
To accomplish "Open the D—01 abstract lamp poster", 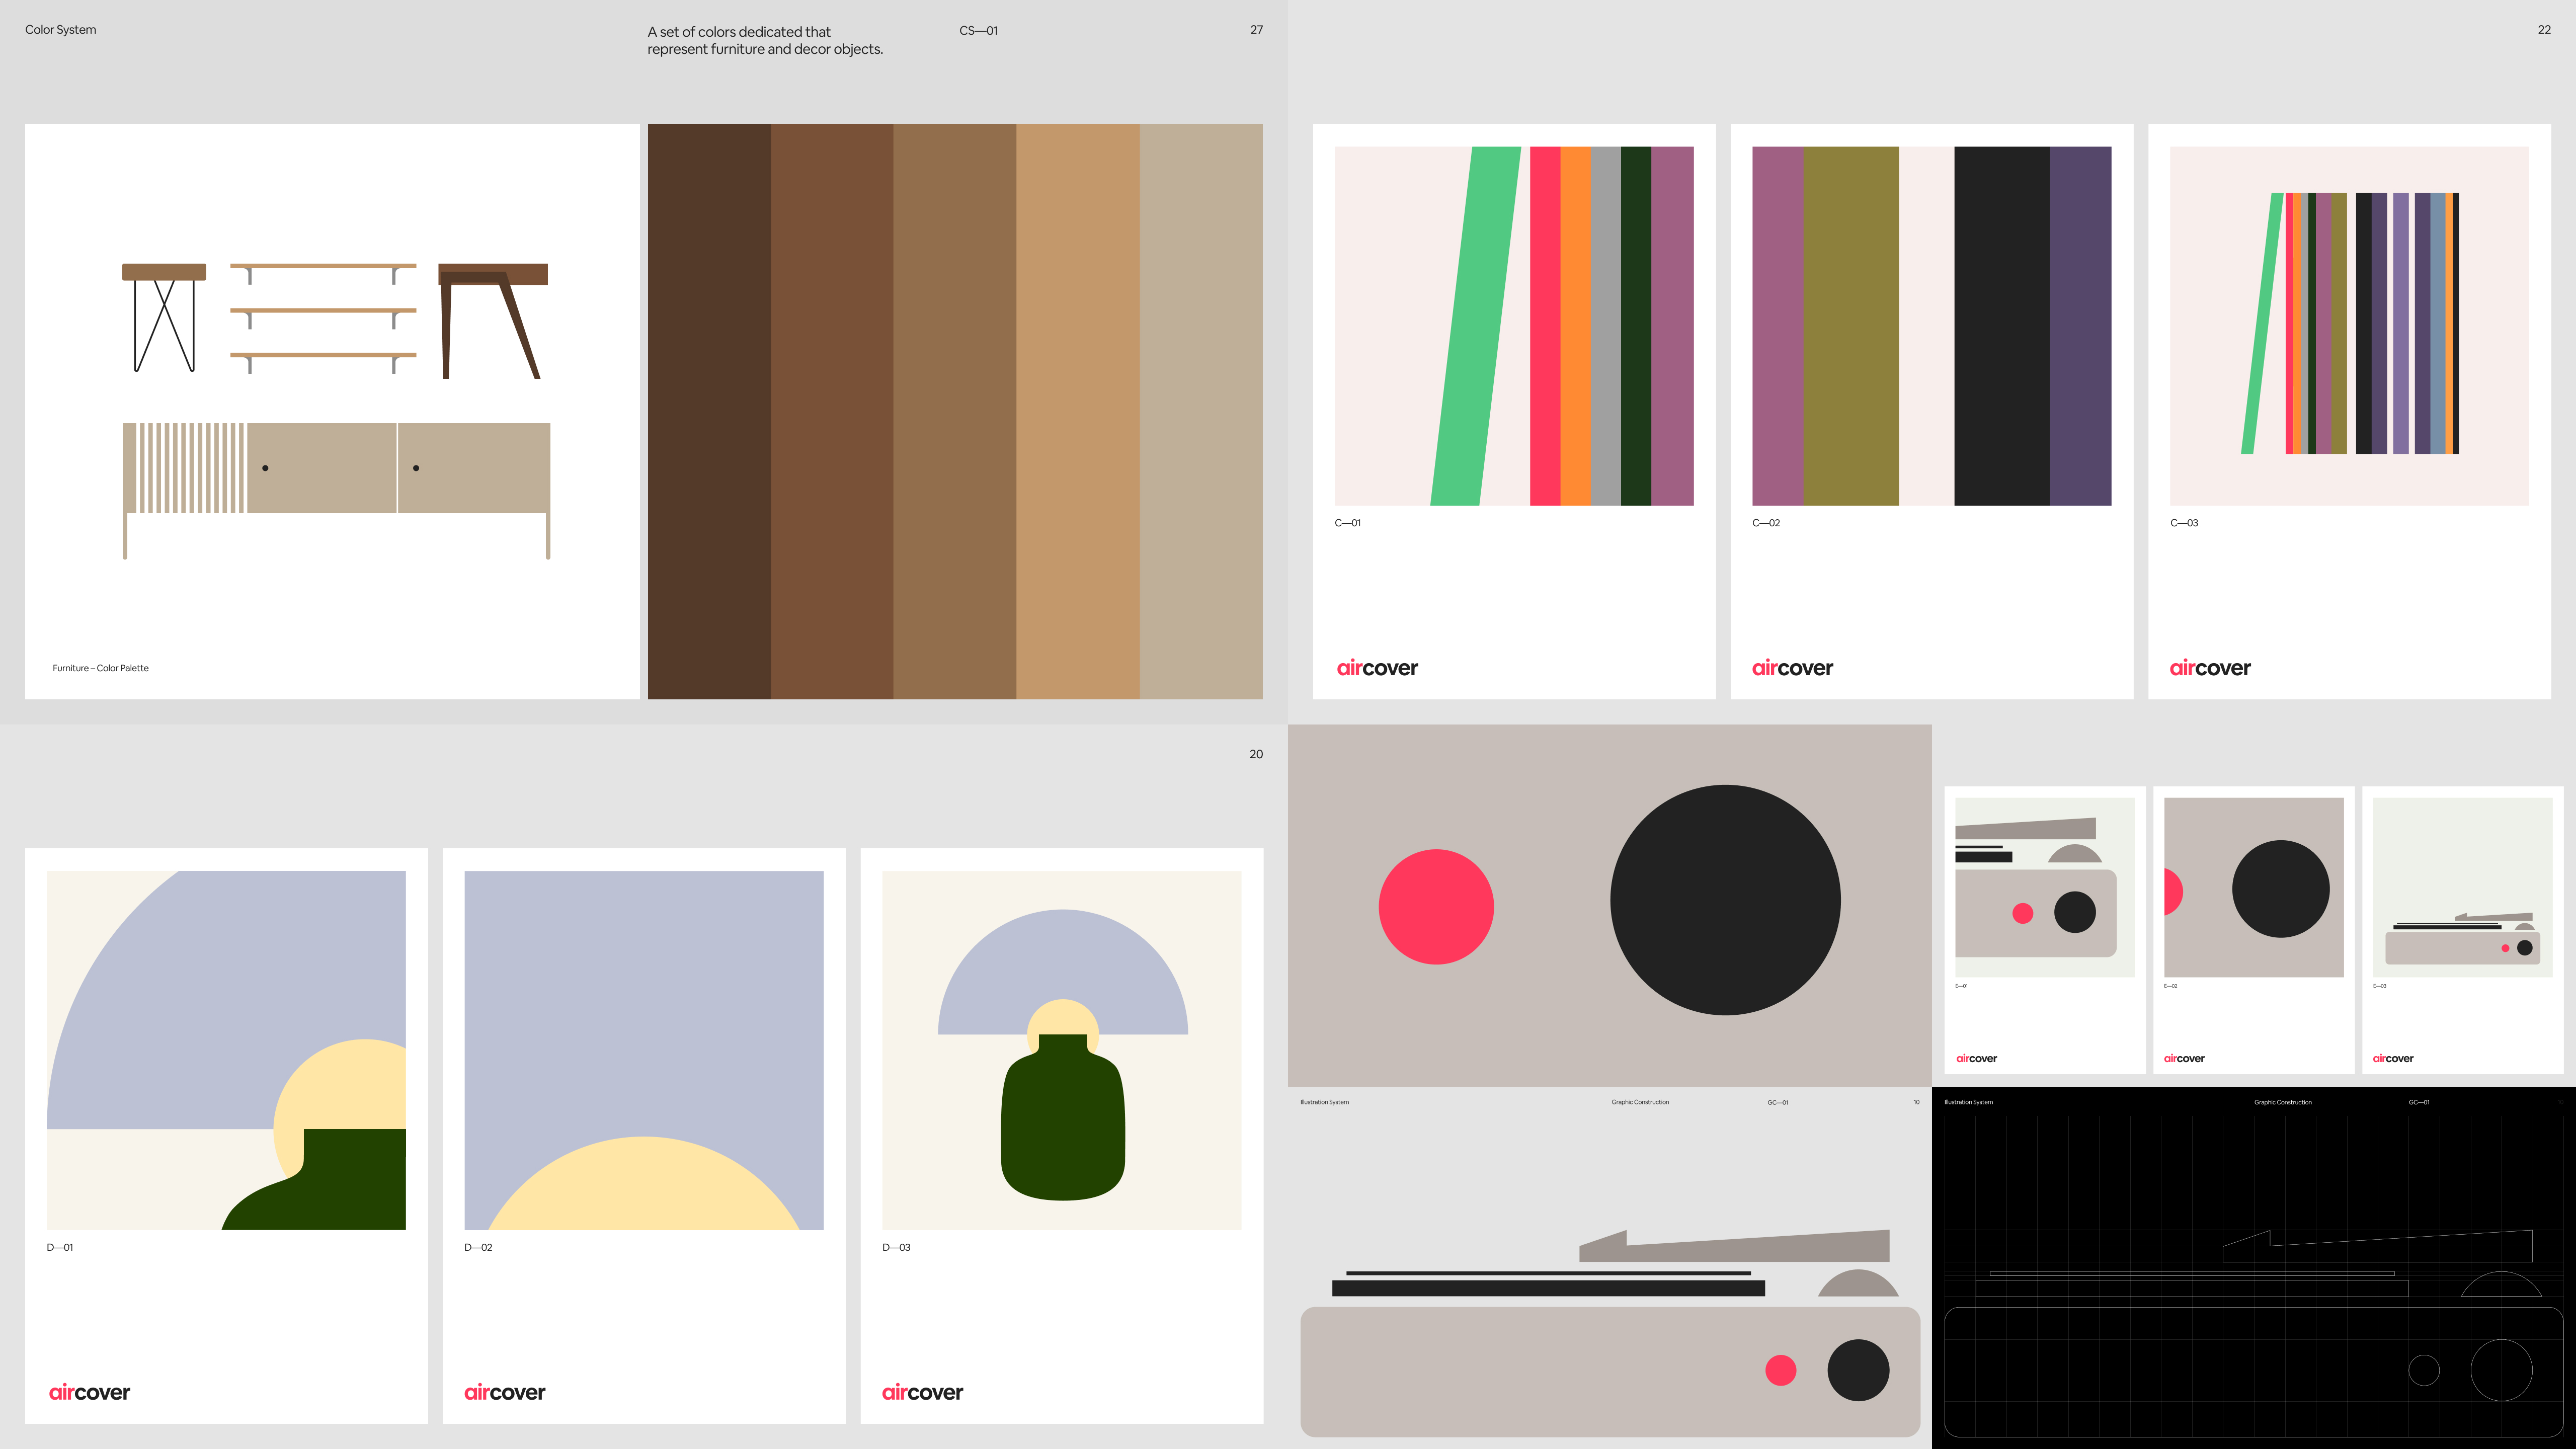I will pos(226,1050).
